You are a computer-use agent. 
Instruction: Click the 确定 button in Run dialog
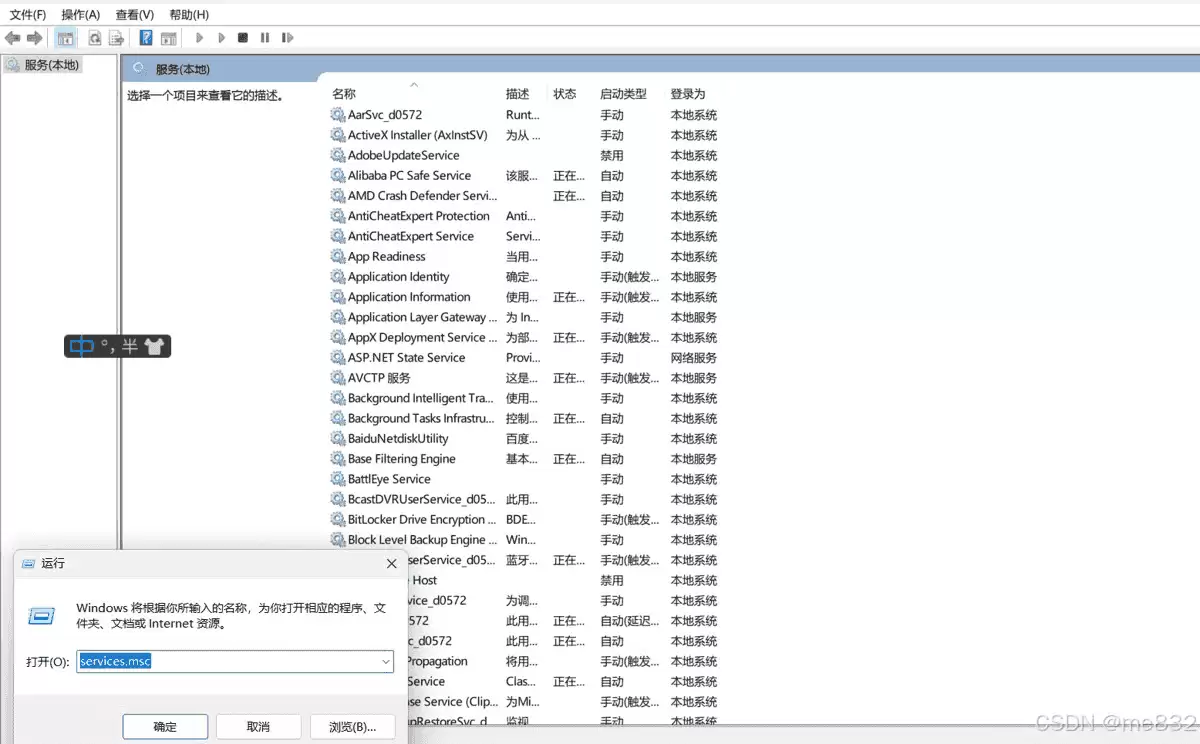point(164,726)
